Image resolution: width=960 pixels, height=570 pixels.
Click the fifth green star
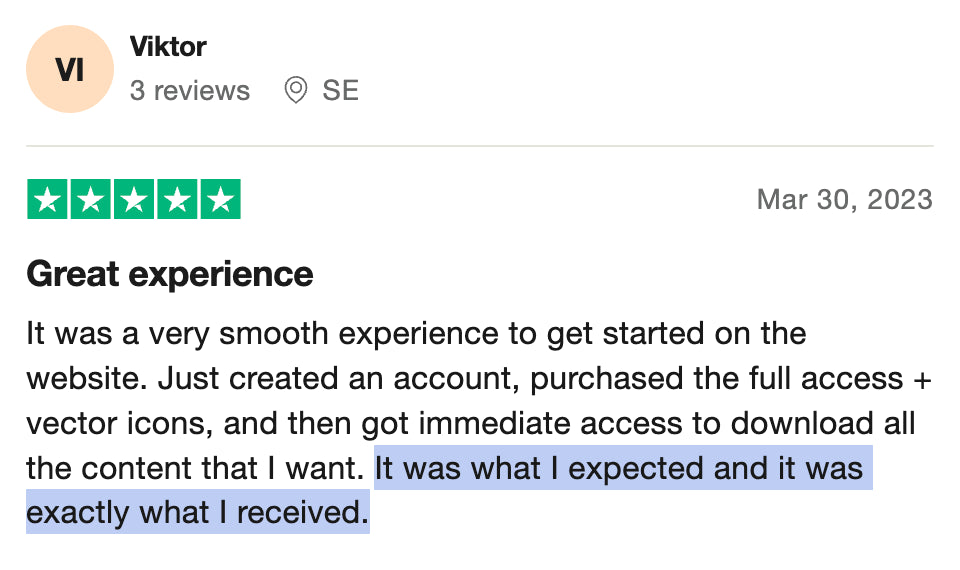click(x=220, y=199)
